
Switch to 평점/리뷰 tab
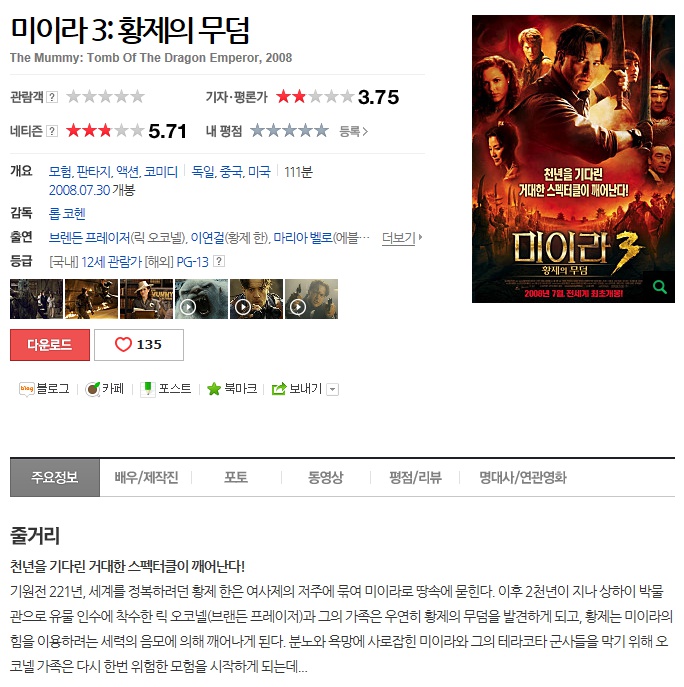point(415,477)
